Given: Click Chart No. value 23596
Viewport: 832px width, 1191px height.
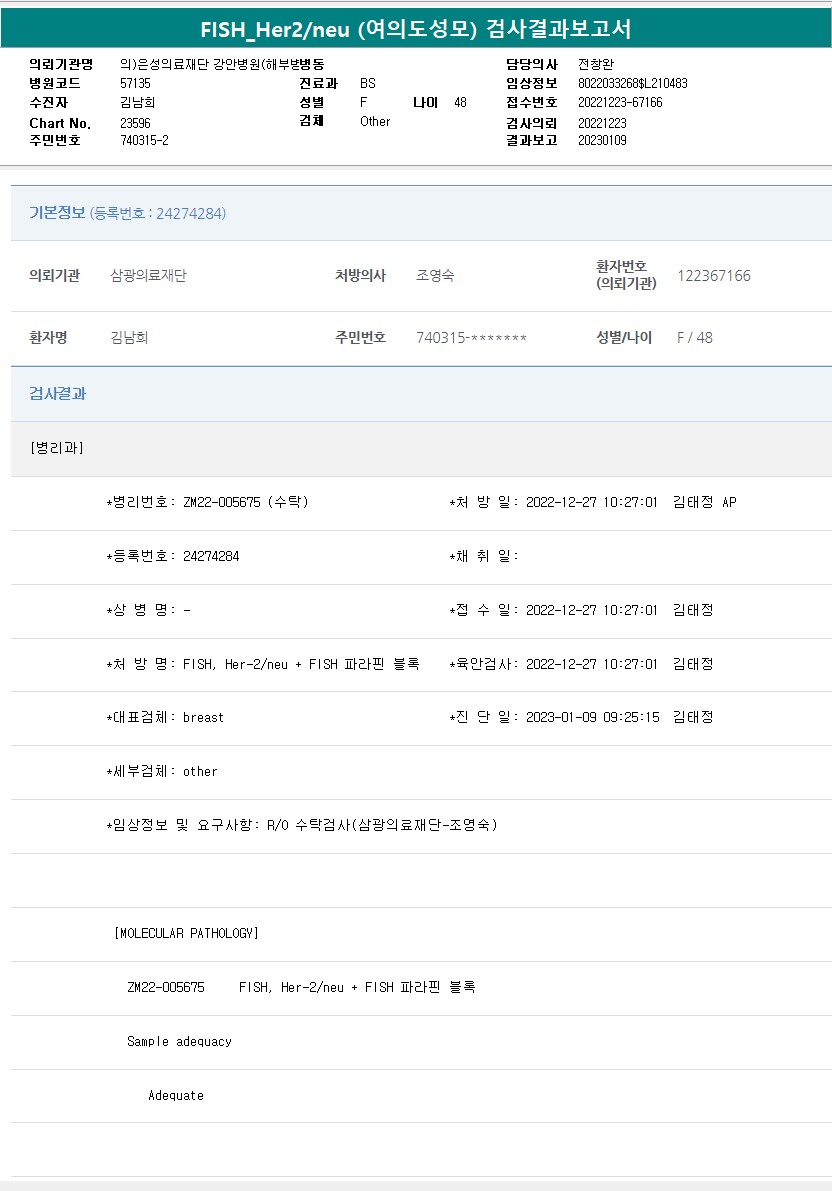Looking at the screenshot, I should (135, 122).
